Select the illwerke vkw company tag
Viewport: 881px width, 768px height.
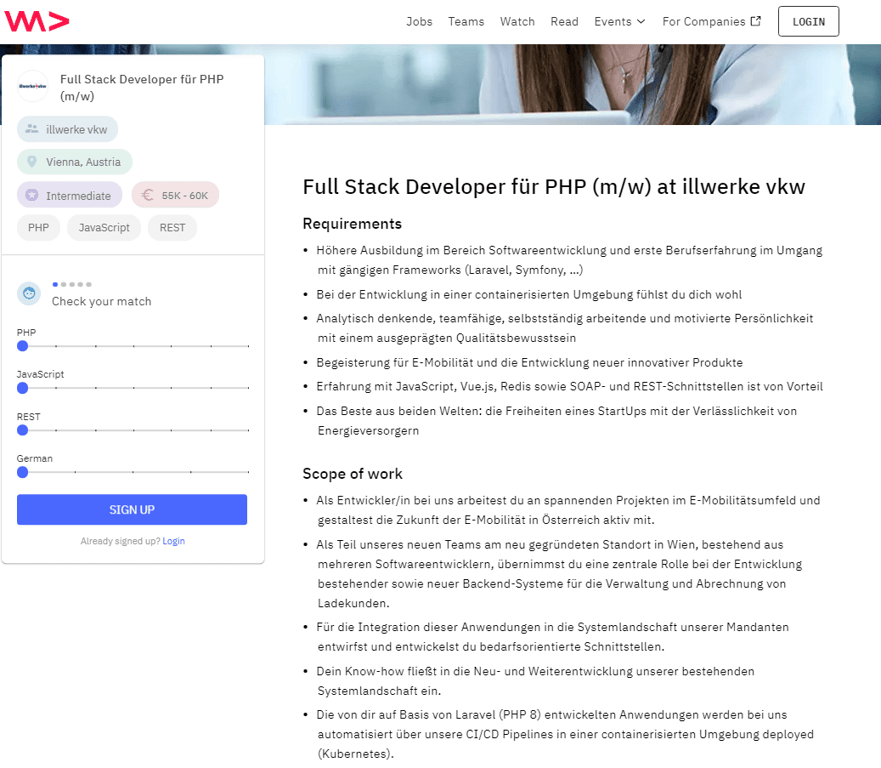tap(67, 129)
